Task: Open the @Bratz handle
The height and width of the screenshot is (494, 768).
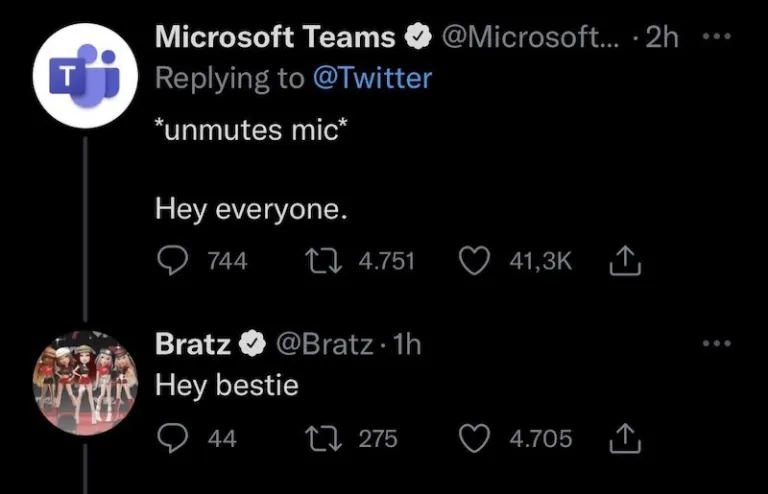Action: (x=324, y=344)
